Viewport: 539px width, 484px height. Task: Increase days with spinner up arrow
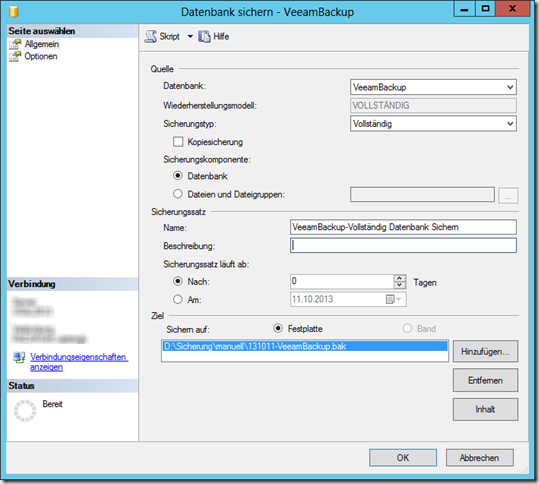point(399,278)
